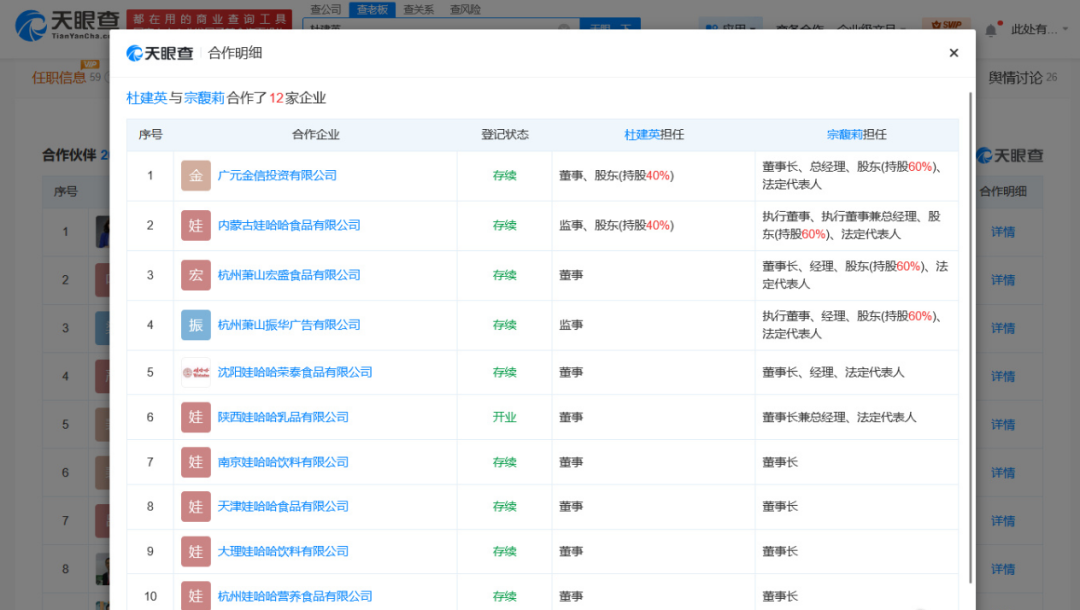Viewport: 1080px width, 610px height.
Task: Open 内蒙古娃哈哈食品有限公司 link
Action: [x=289, y=225]
